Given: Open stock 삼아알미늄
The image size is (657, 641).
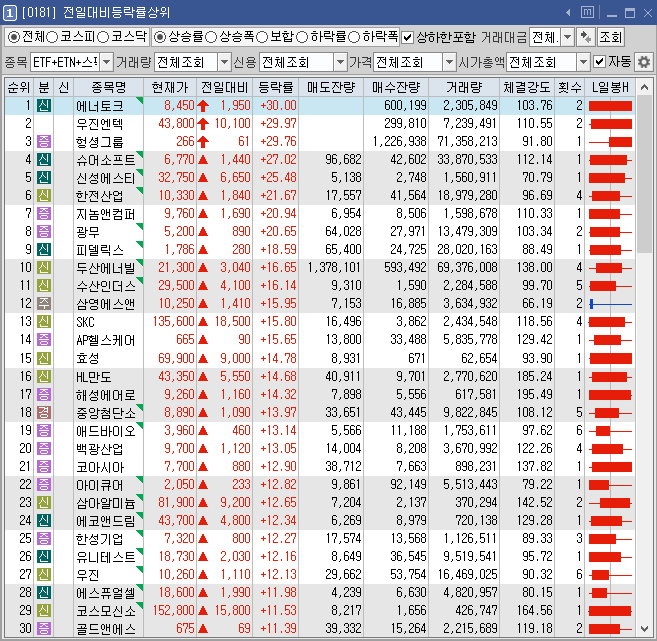Looking at the screenshot, I should [106, 503].
